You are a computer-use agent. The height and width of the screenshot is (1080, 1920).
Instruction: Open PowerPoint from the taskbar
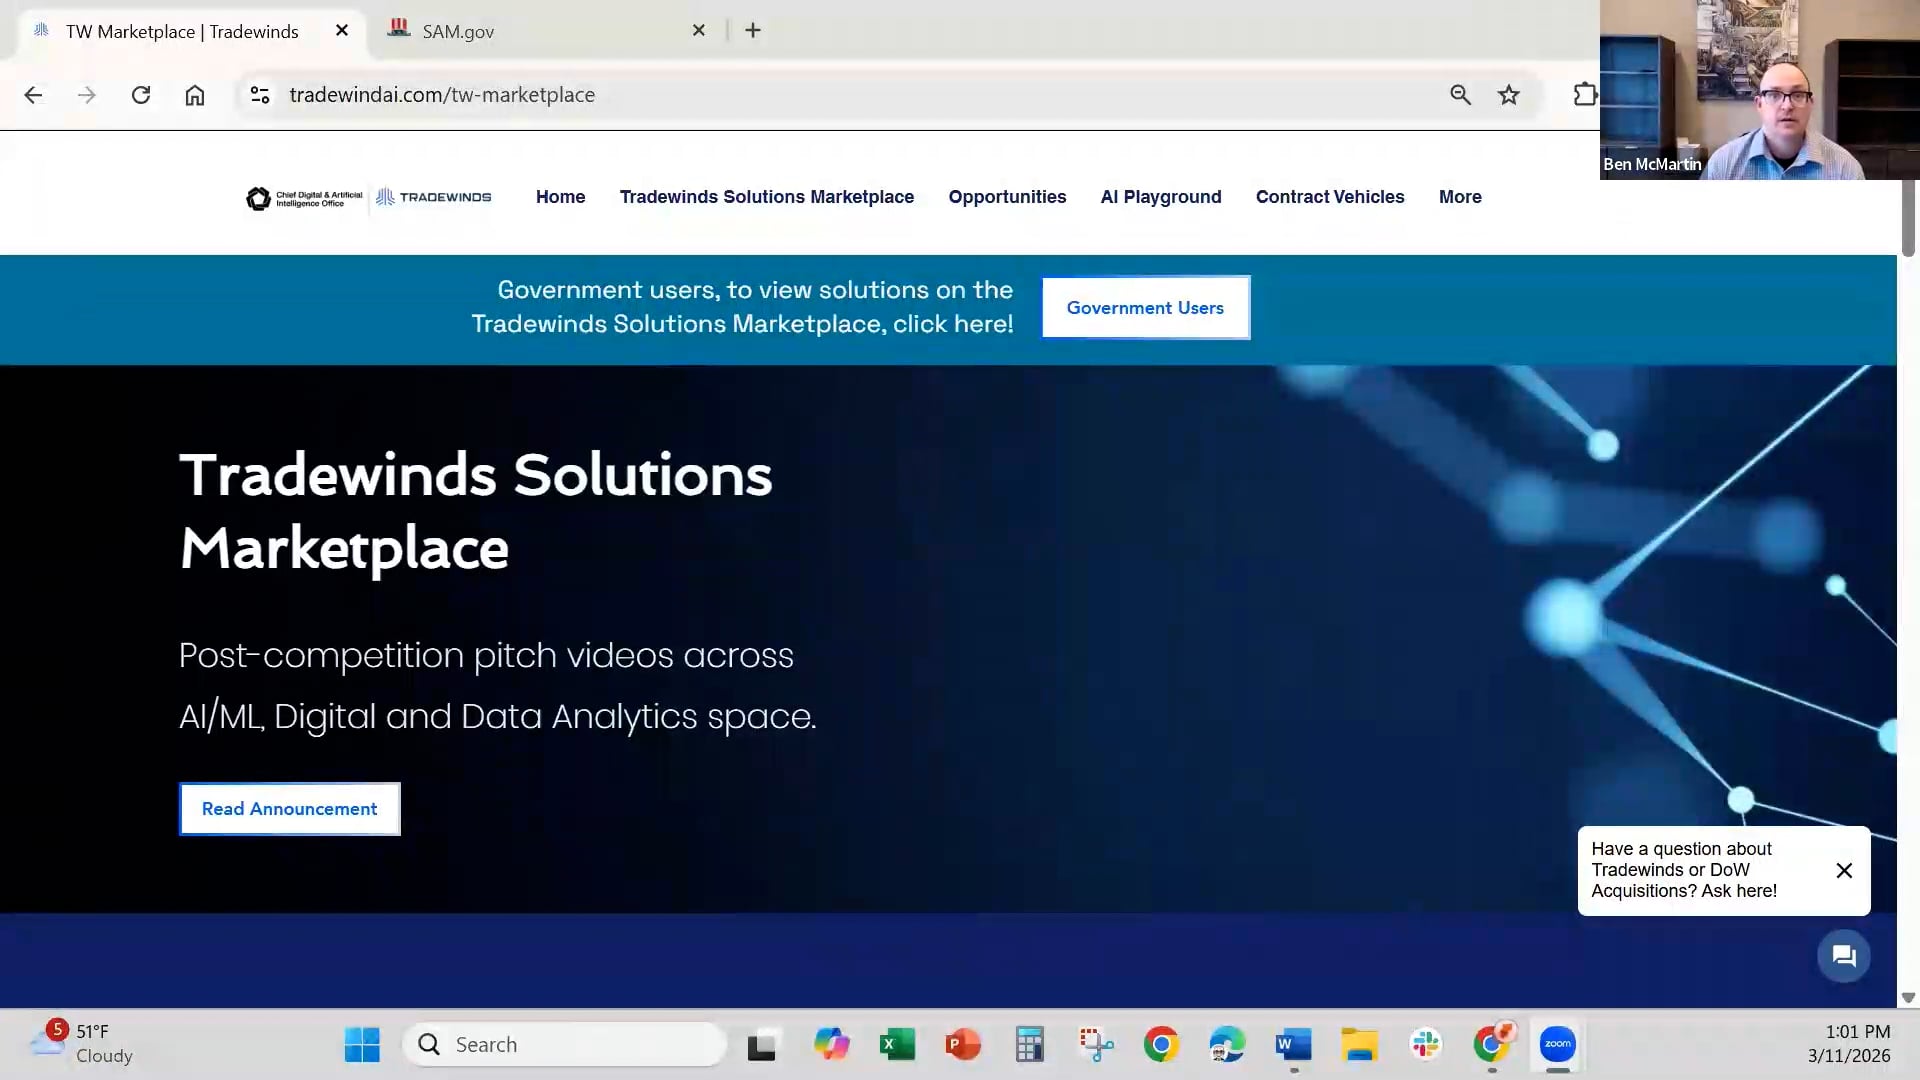tap(963, 1045)
